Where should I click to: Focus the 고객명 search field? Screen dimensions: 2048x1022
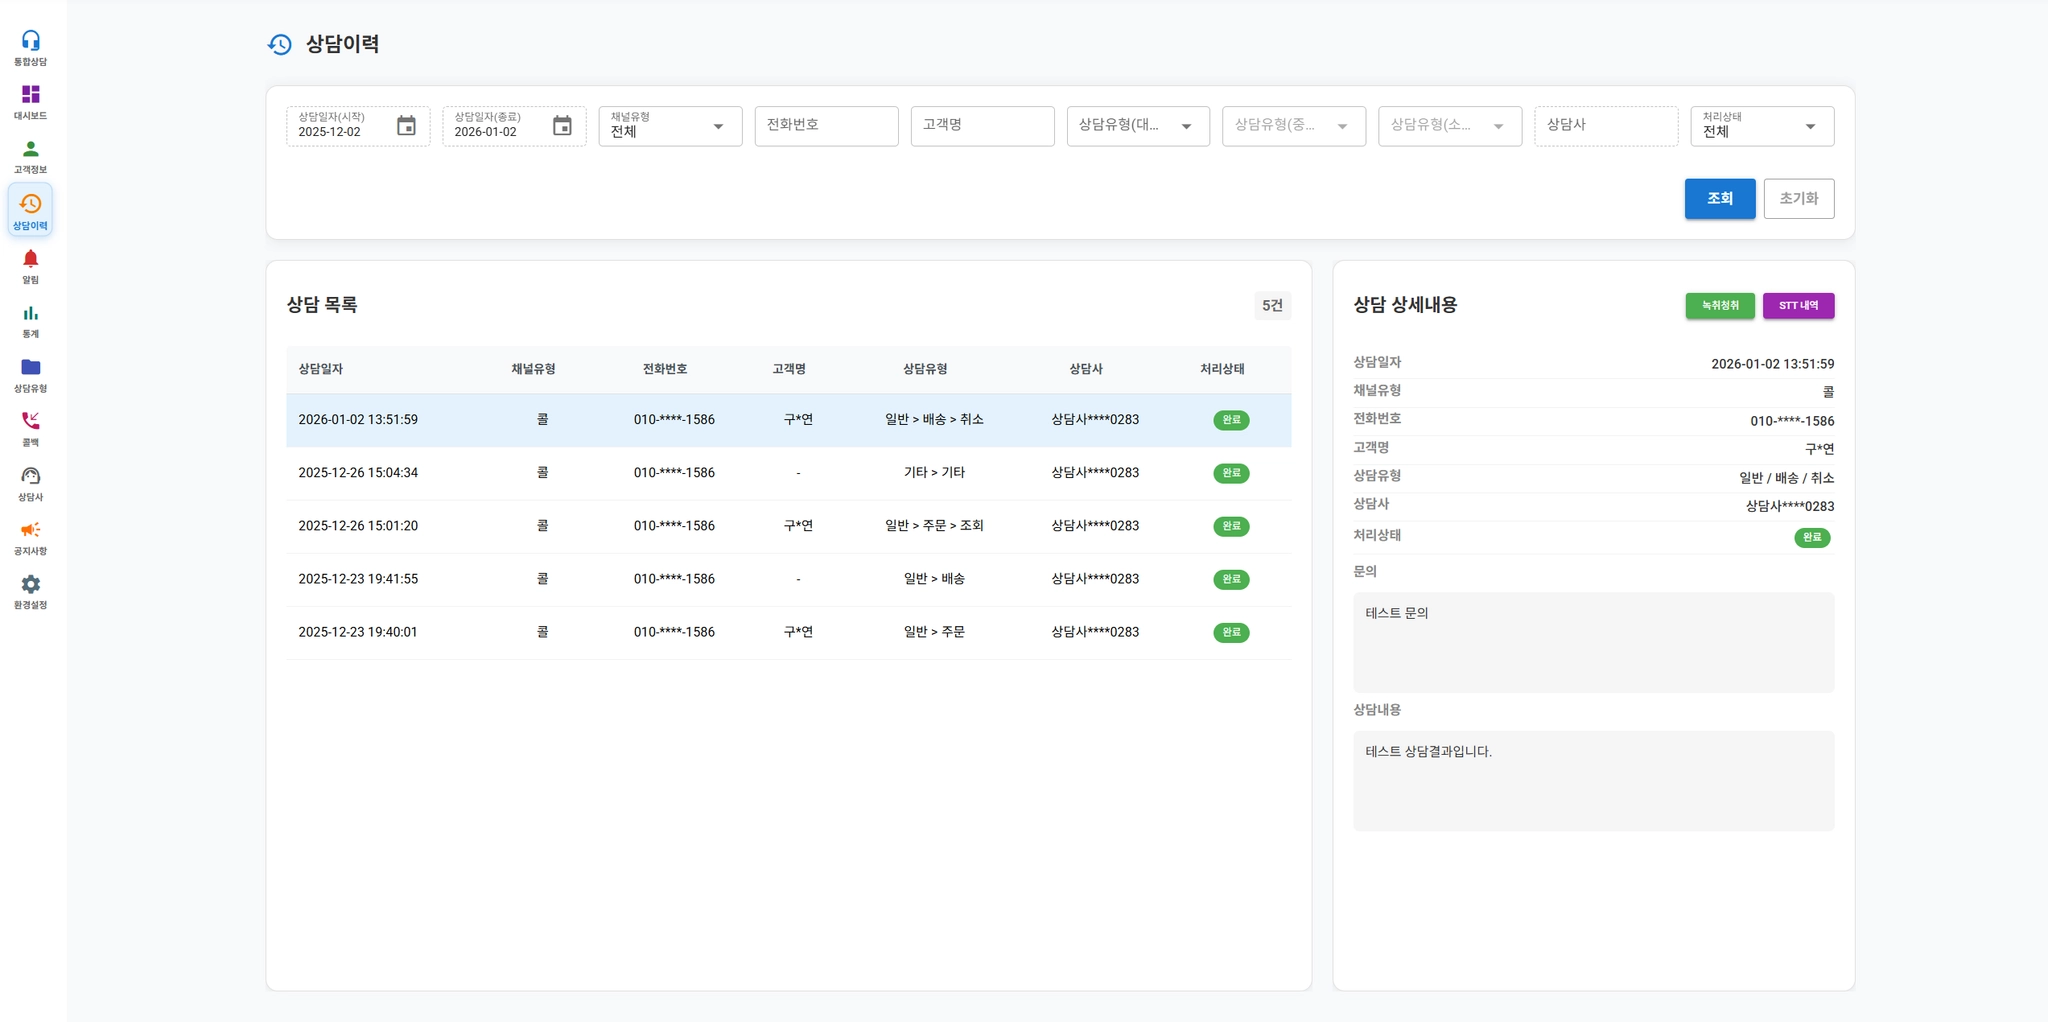982,126
